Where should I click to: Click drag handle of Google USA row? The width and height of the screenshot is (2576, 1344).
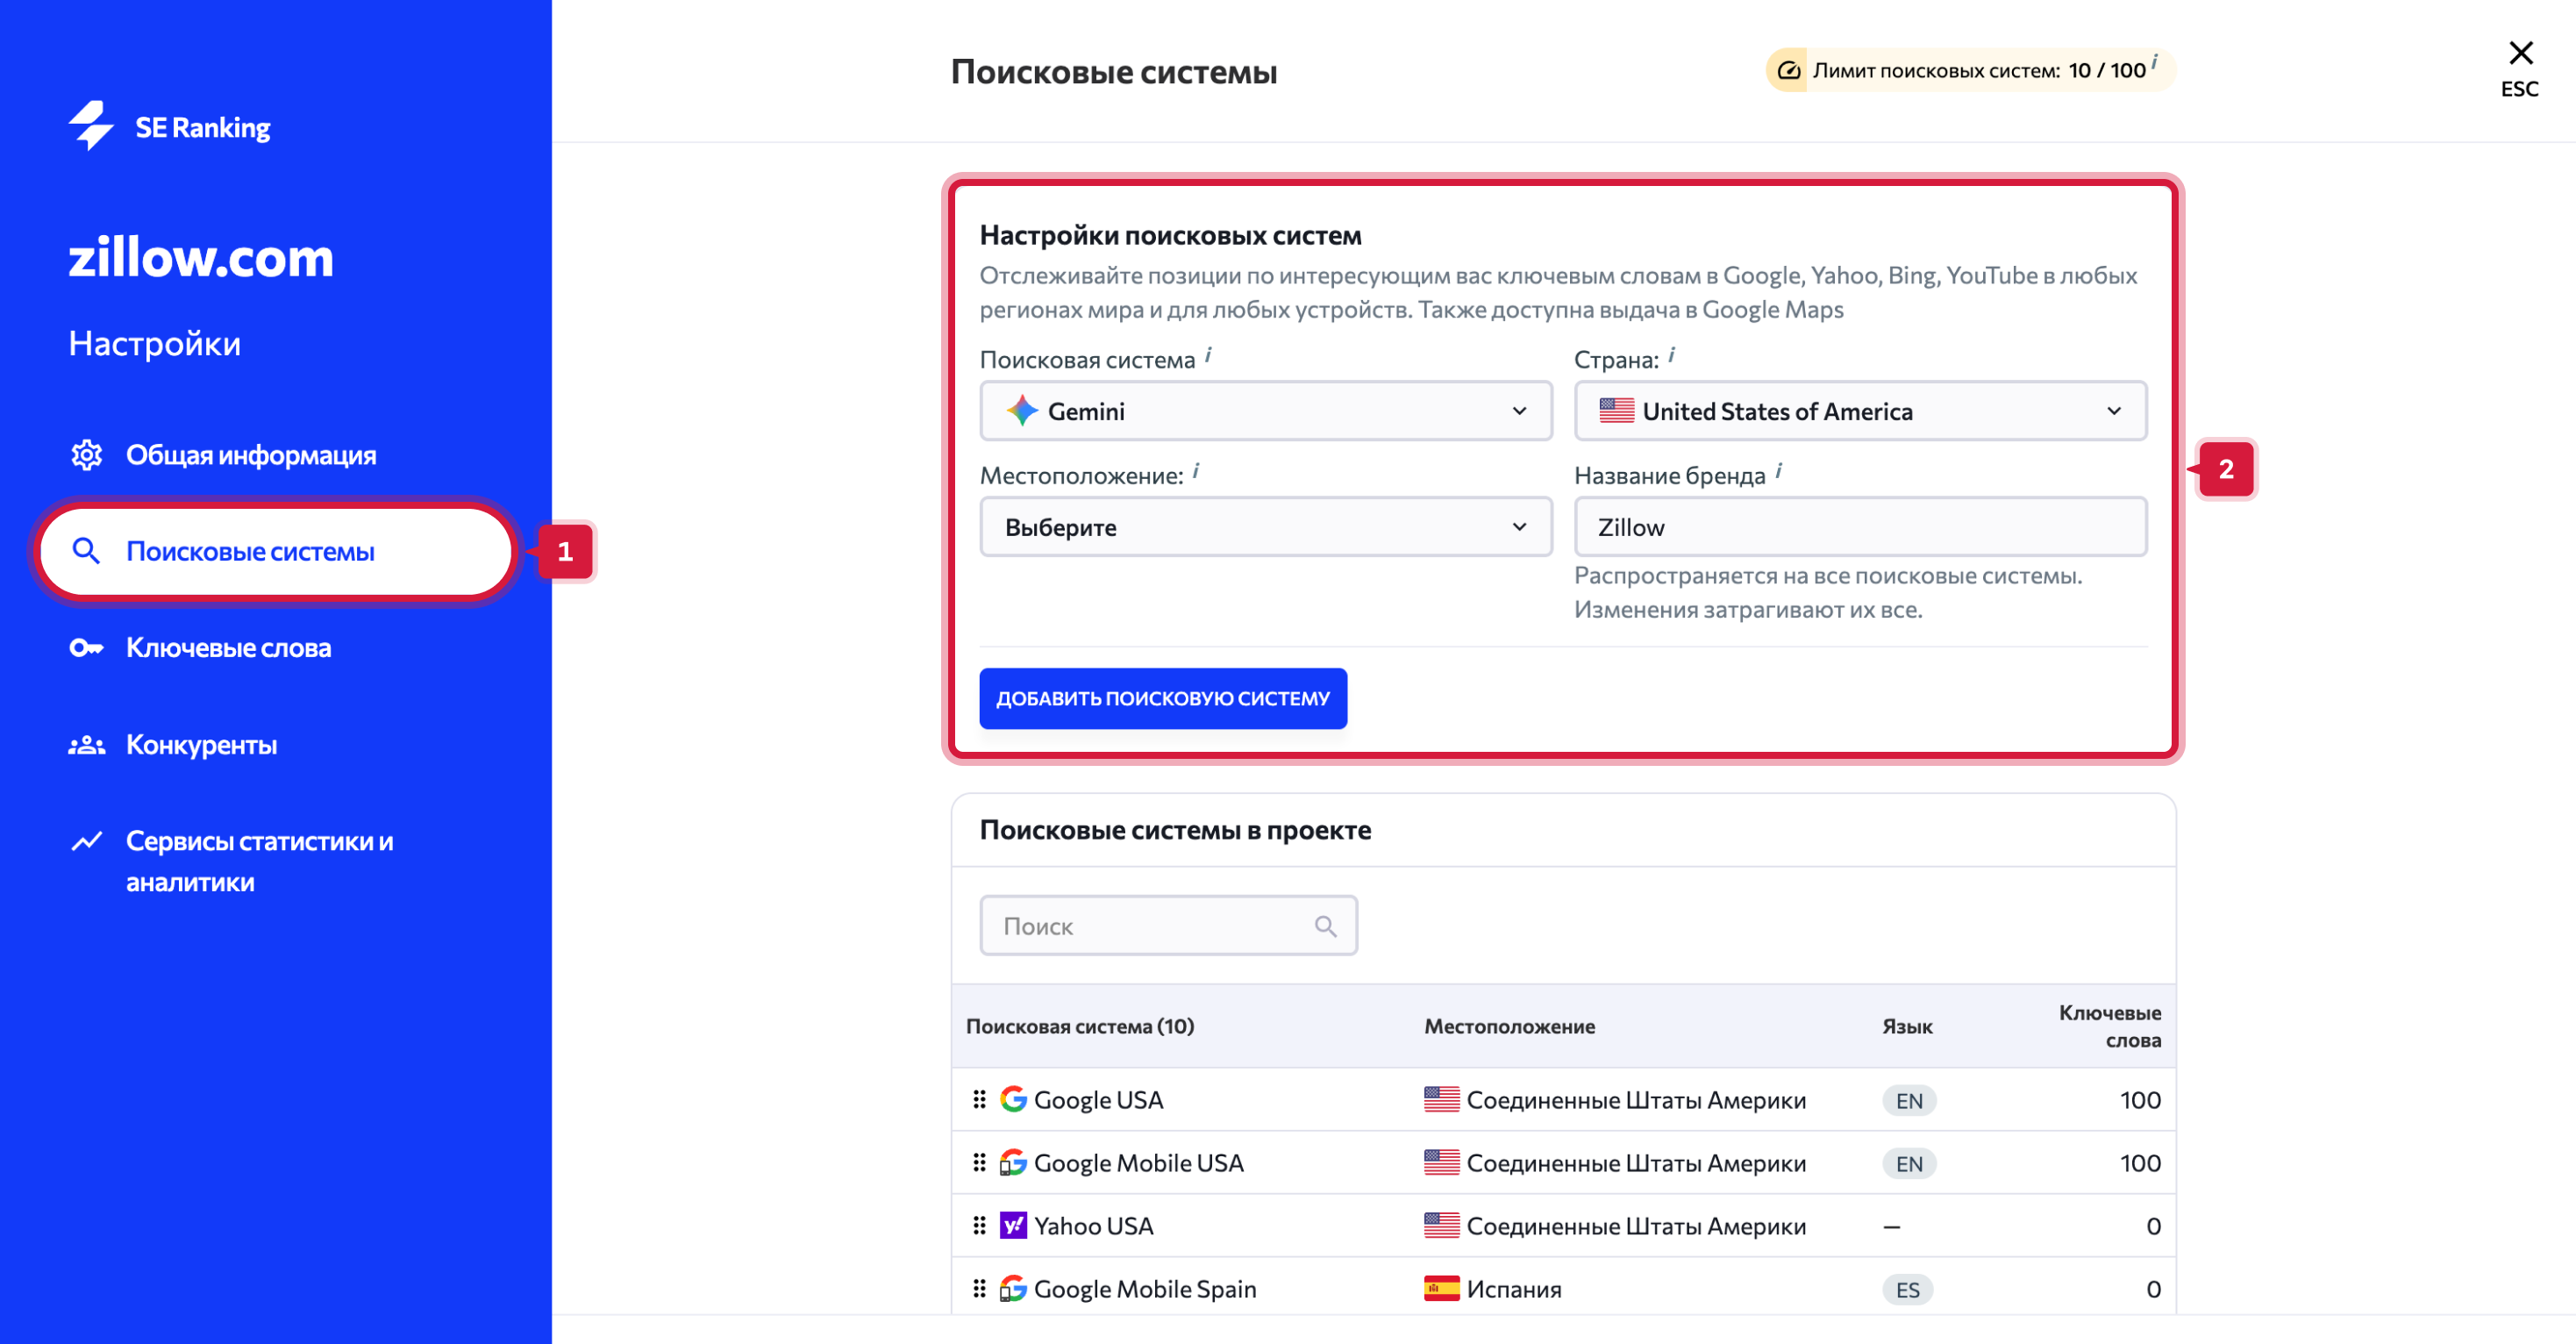point(979,1099)
